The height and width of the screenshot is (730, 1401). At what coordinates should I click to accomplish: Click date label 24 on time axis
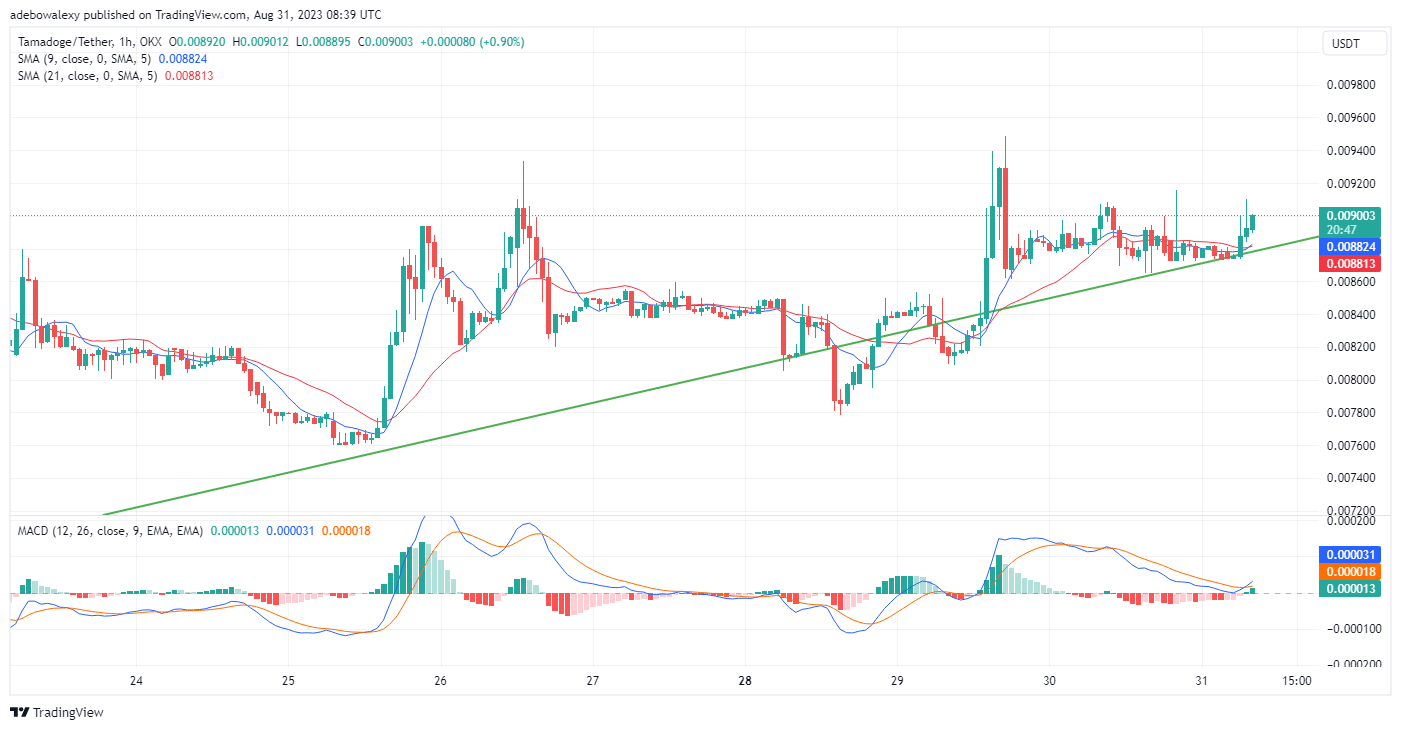tap(137, 682)
